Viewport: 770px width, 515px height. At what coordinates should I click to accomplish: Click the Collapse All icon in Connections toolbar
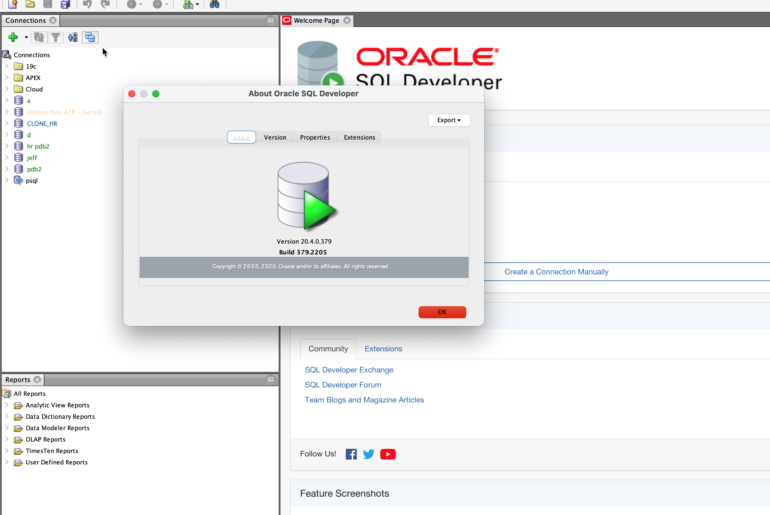(90, 37)
